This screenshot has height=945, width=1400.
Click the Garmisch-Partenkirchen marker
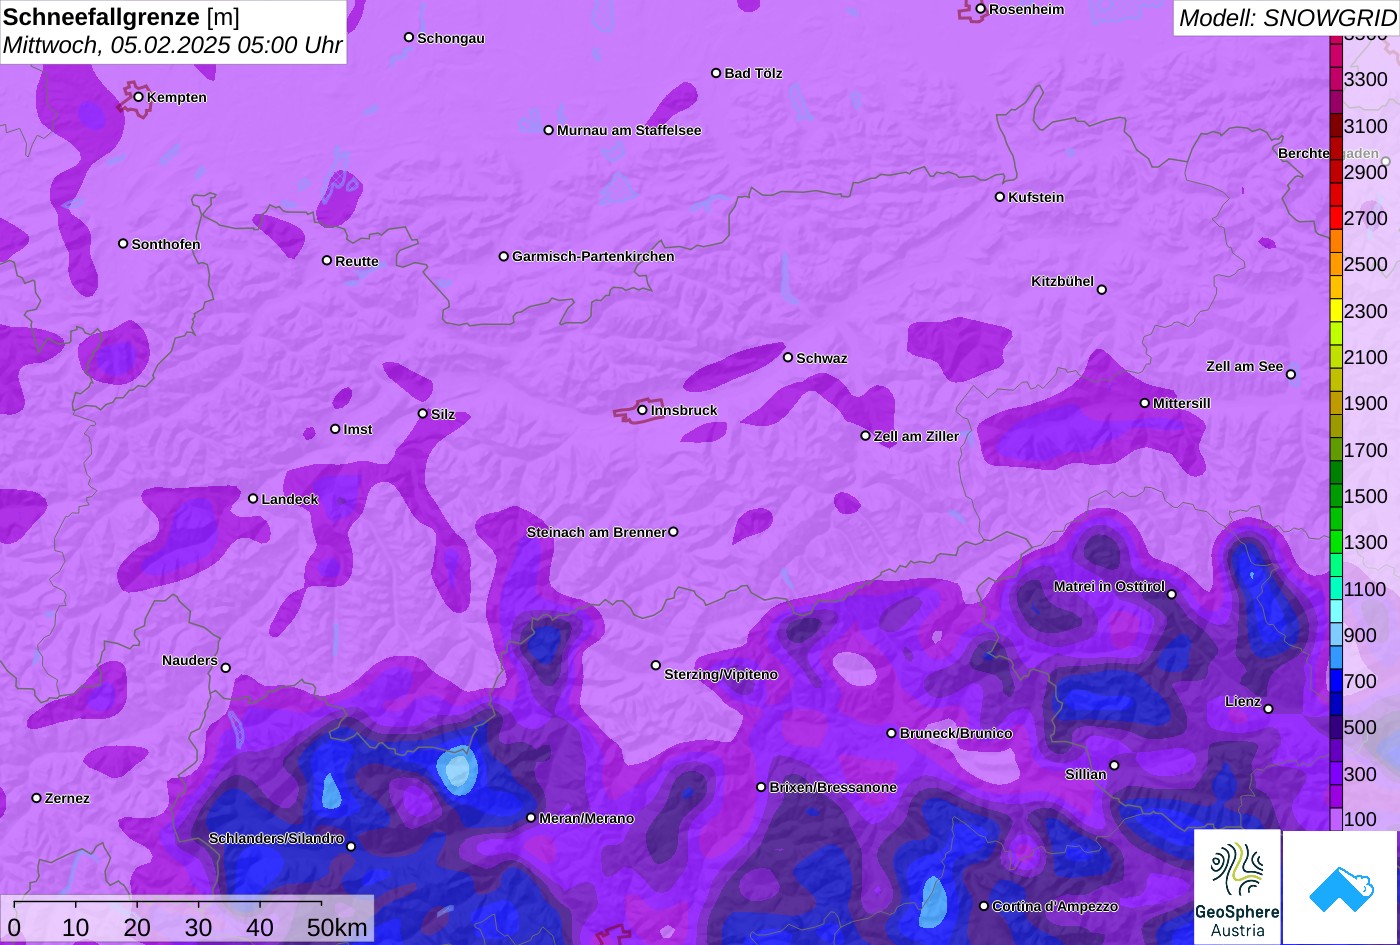point(504,256)
